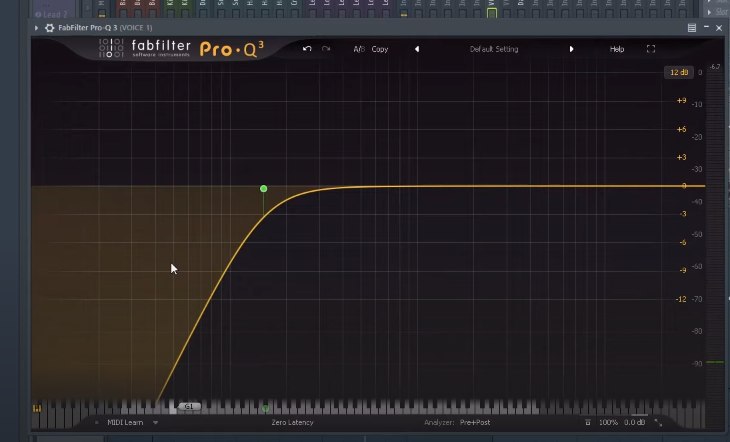The image size is (730, 442).
Task: Click the 100% gain scale value
Action: [x=608, y=422]
